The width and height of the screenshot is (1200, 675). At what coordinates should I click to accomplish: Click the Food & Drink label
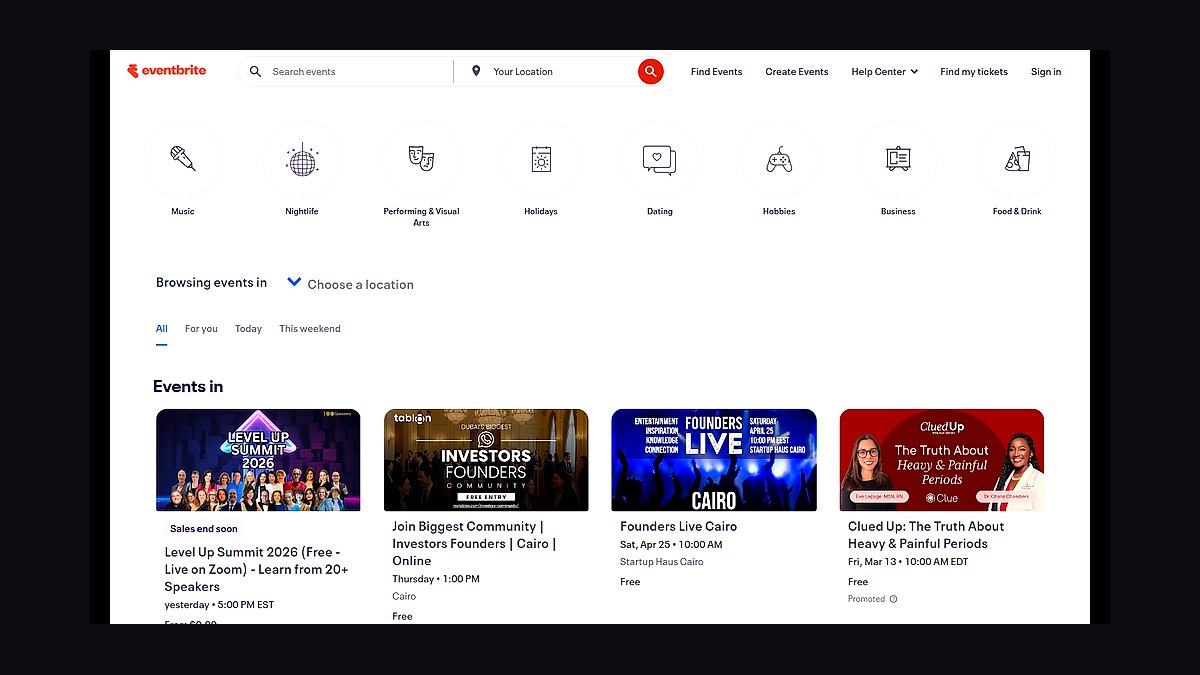pyautogui.click(x=1017, y=212)
